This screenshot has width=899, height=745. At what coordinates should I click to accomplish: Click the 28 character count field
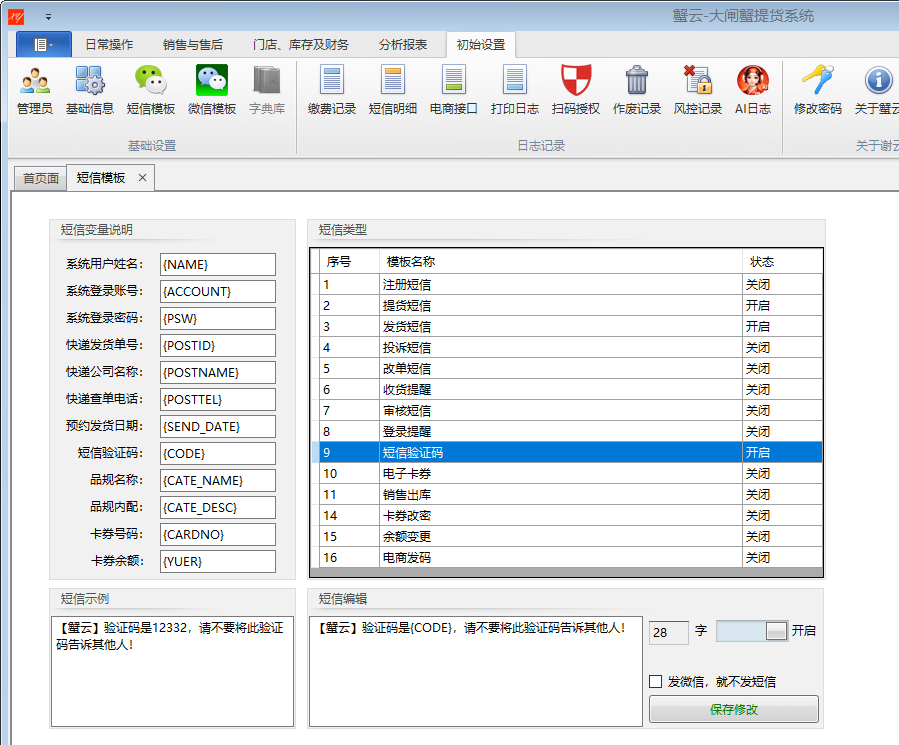(669, 633)
